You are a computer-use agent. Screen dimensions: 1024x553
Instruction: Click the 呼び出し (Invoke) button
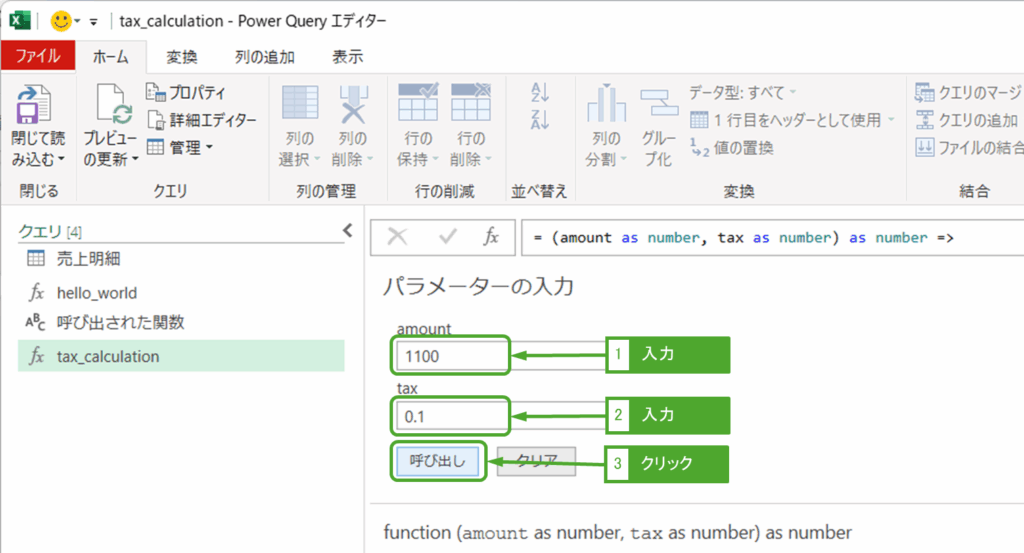pyautogui.click(x=438, y=461)
